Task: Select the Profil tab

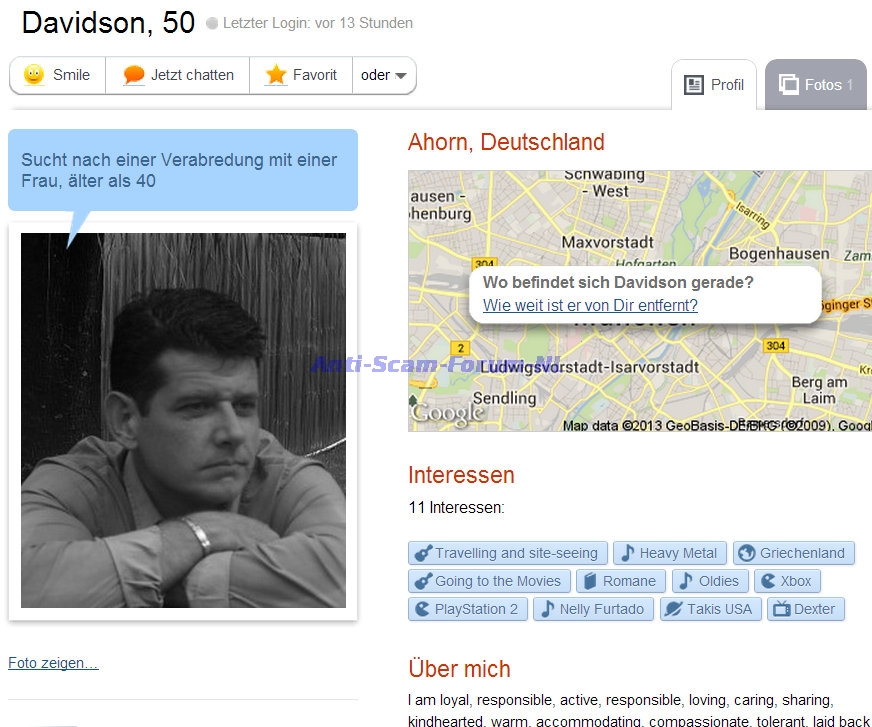Action: tap(714, 85)
